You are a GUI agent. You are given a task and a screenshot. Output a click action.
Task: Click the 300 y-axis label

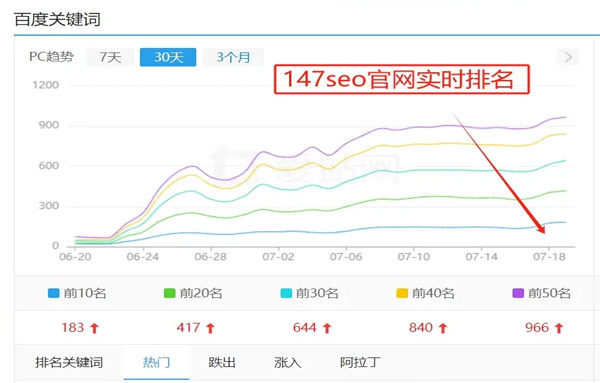pos(49,206)
